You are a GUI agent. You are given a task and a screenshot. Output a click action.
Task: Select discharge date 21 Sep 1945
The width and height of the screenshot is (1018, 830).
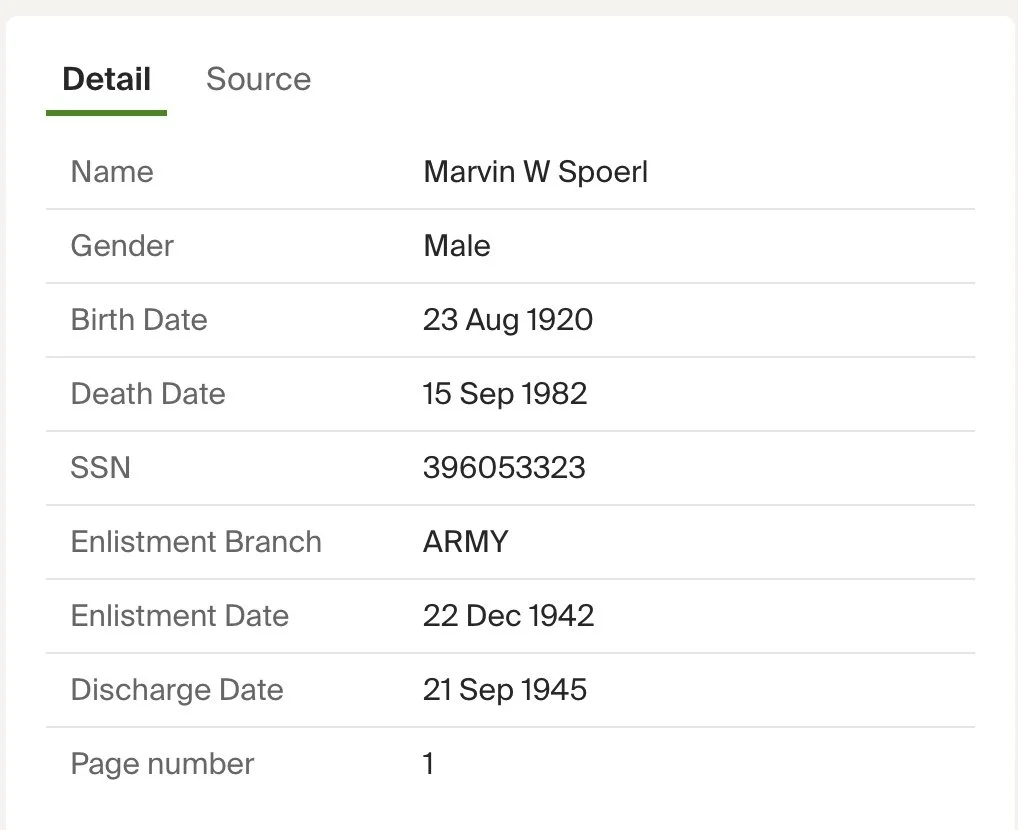click(504, 690)
